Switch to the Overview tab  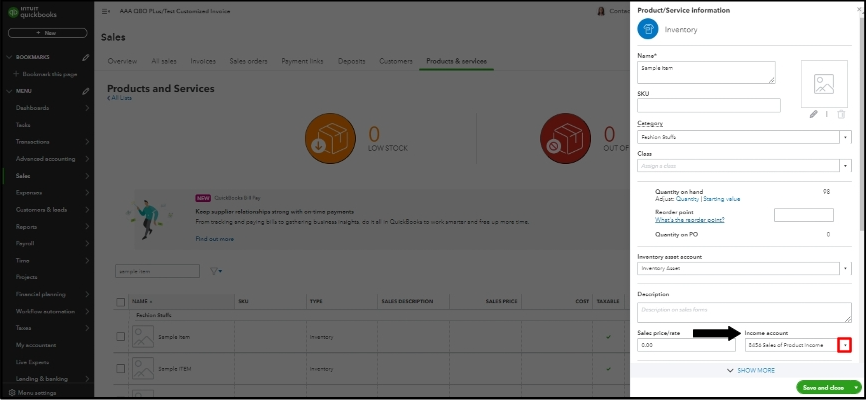[122, 61]
